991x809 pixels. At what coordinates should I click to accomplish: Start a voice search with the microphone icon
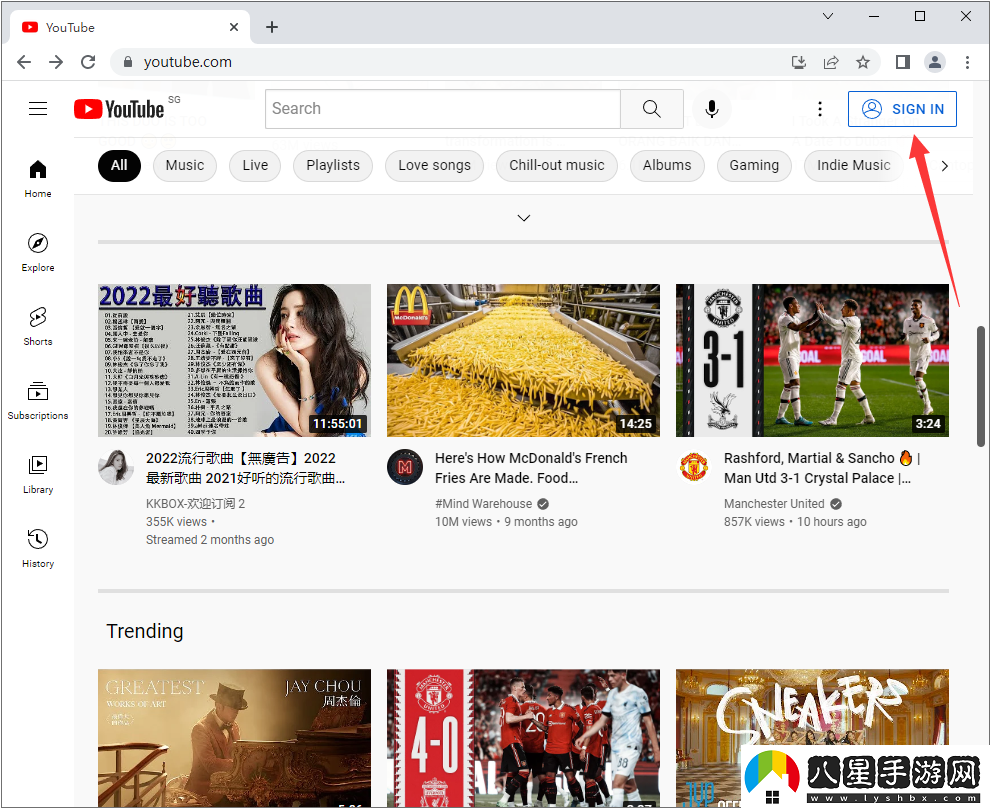[712, 109]
